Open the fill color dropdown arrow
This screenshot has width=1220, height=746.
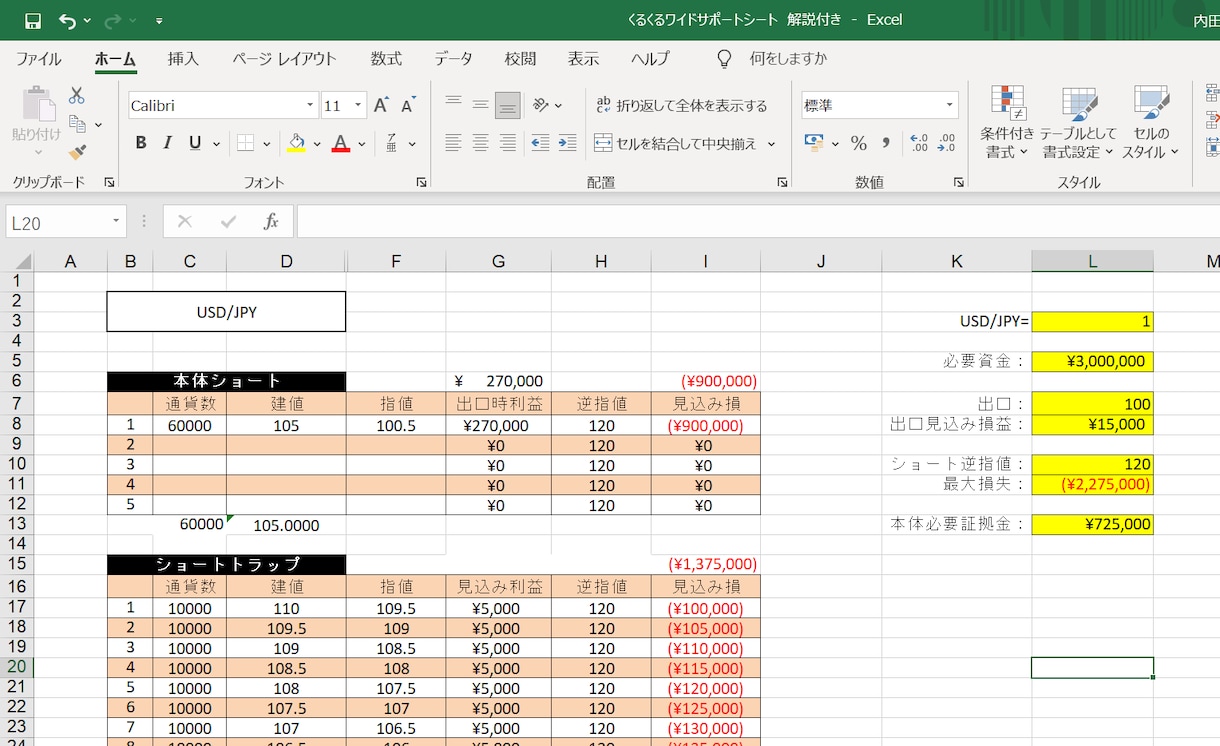click(x=317, y=144)
